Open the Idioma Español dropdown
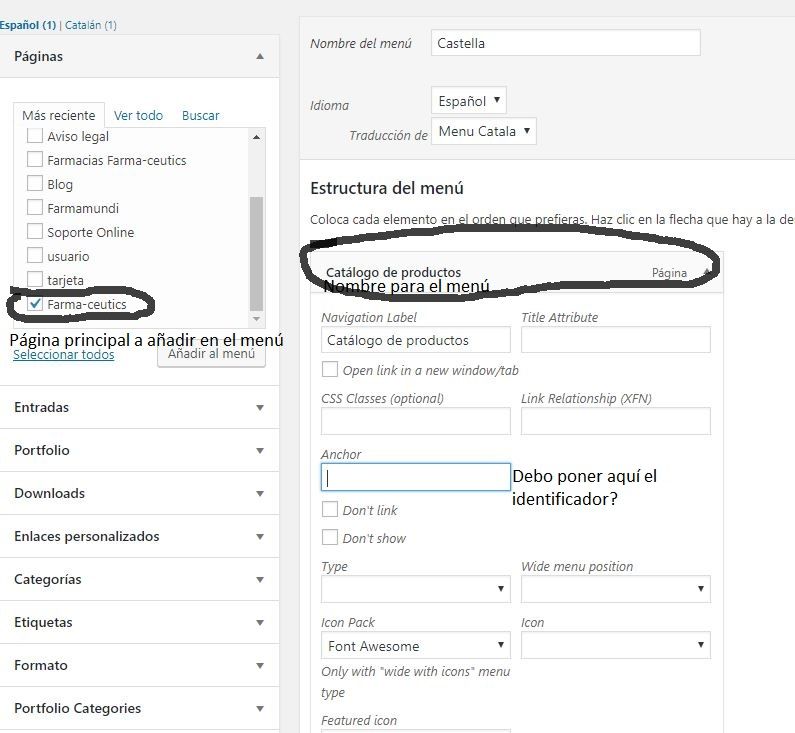 (468, 100)
